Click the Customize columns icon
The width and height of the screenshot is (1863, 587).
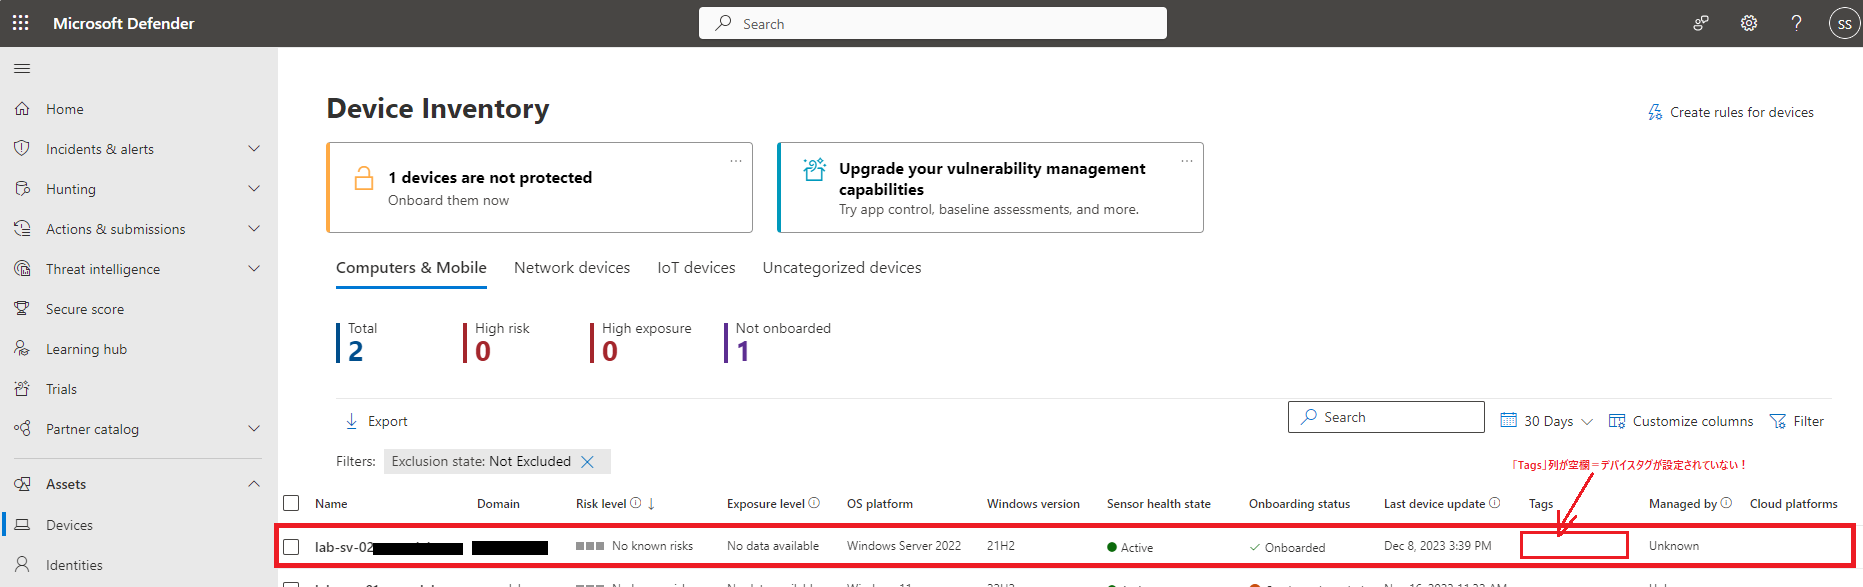tap(1616, 421)
